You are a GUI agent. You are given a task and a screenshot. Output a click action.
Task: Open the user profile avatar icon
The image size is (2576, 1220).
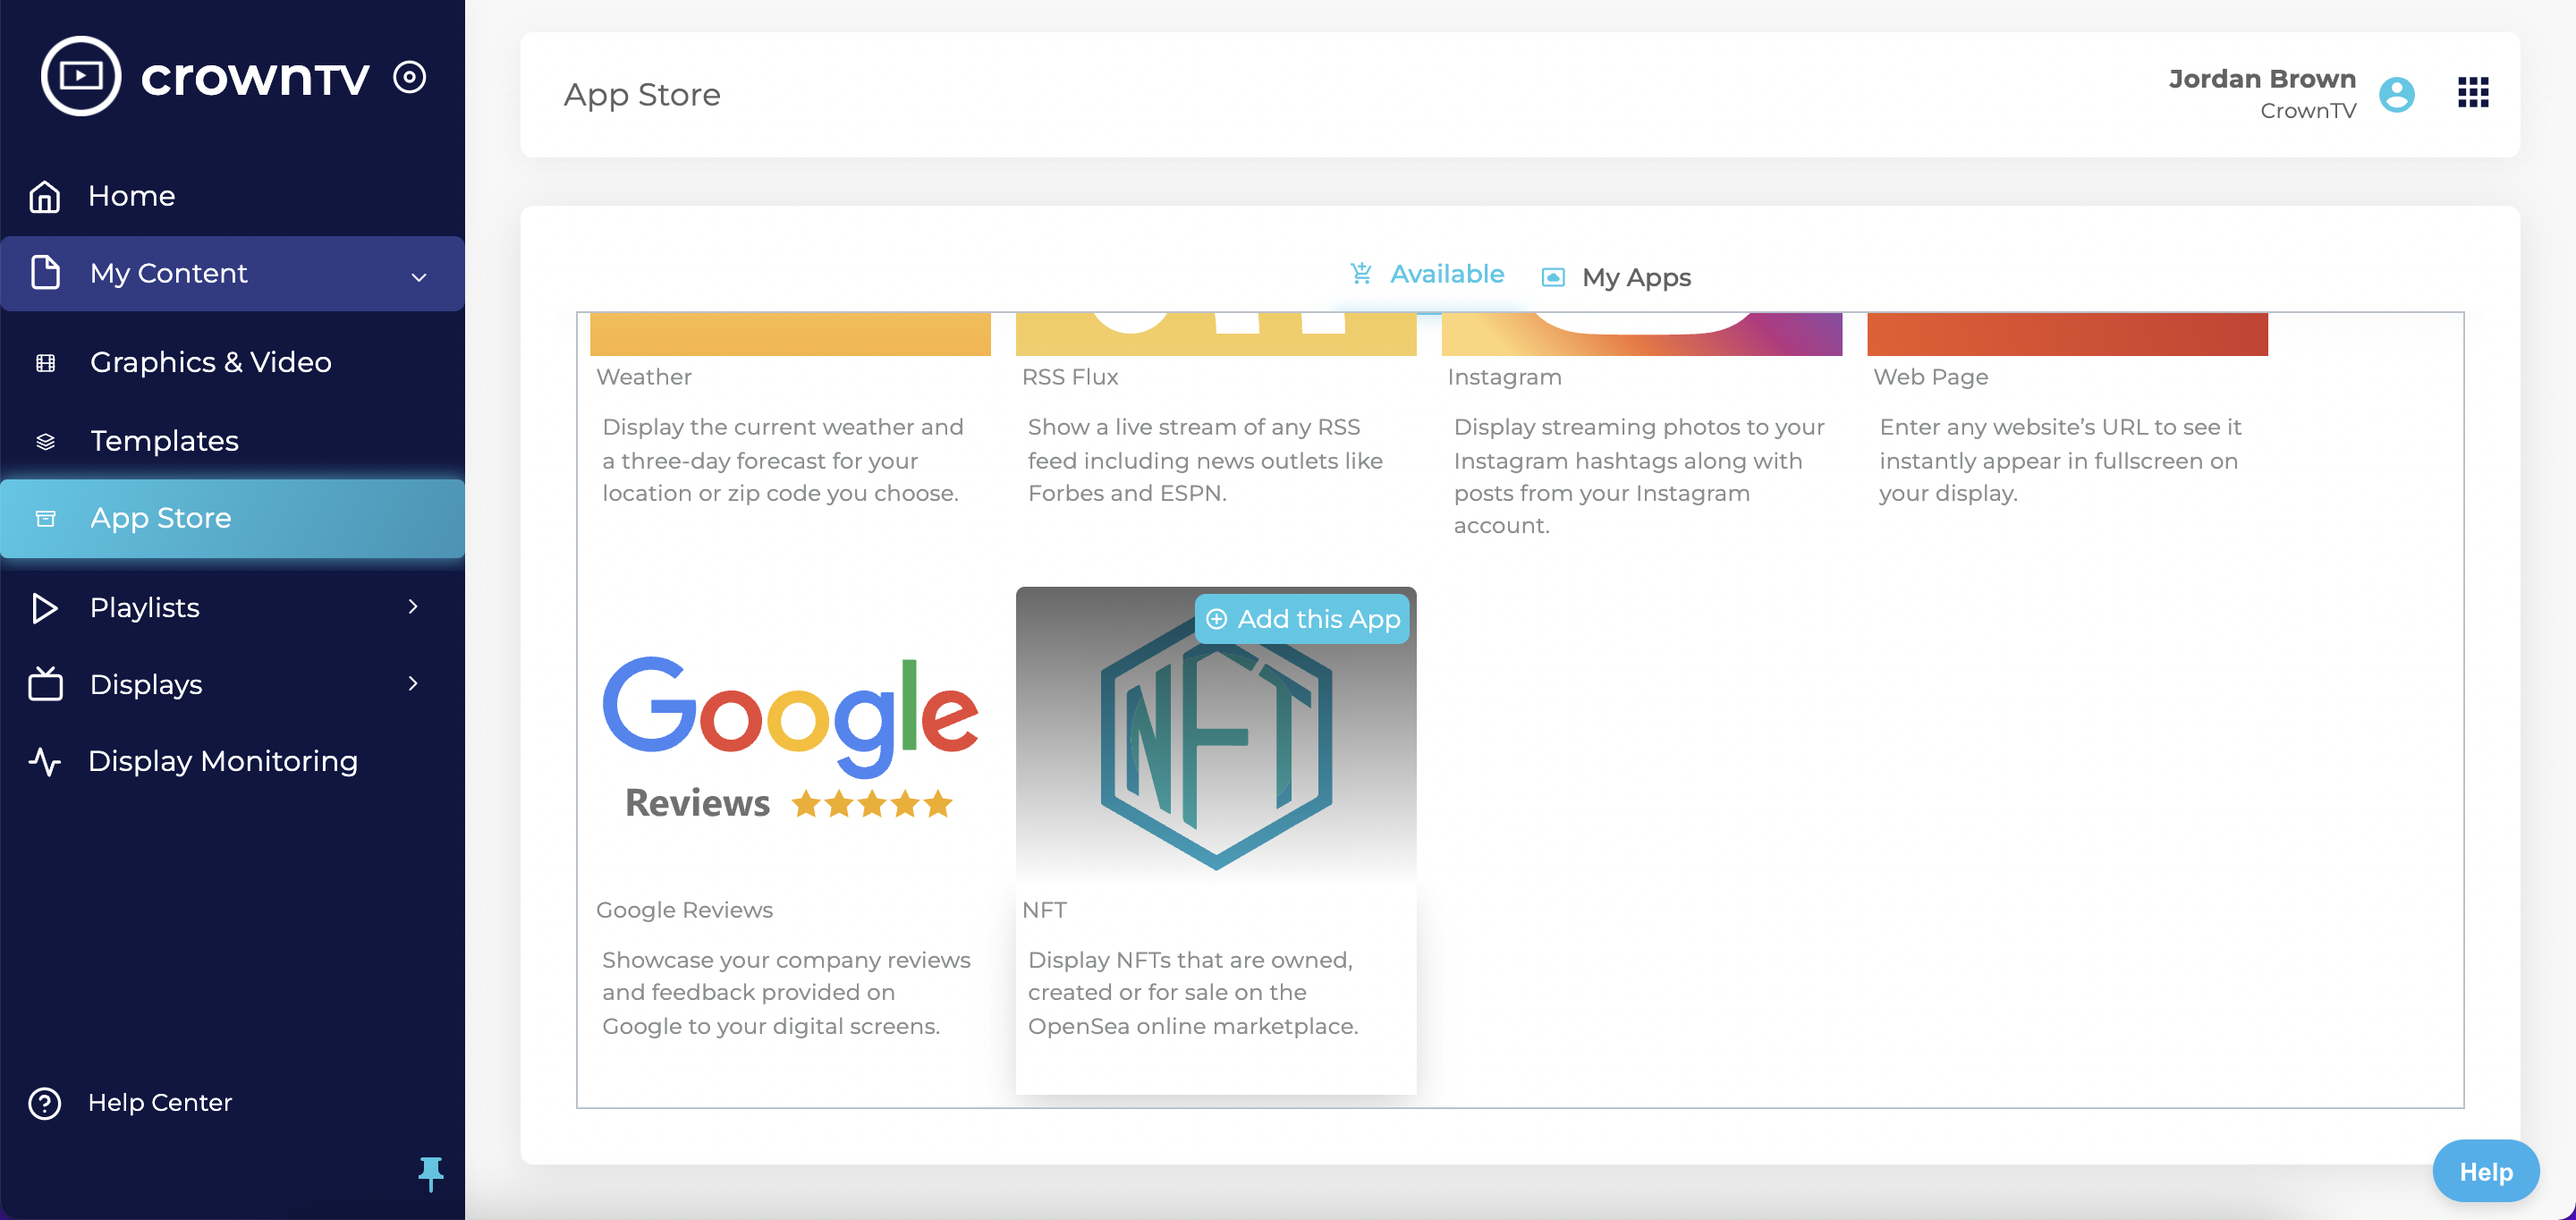pos(2396,94)
